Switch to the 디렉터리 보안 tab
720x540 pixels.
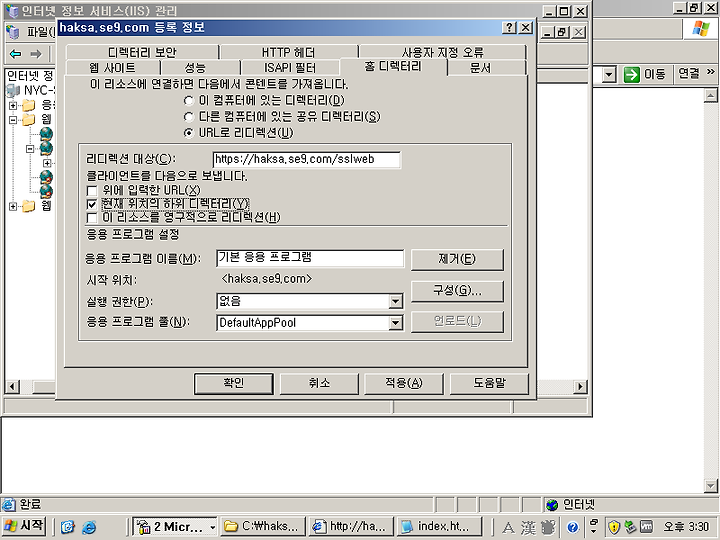tap(142, 52)
